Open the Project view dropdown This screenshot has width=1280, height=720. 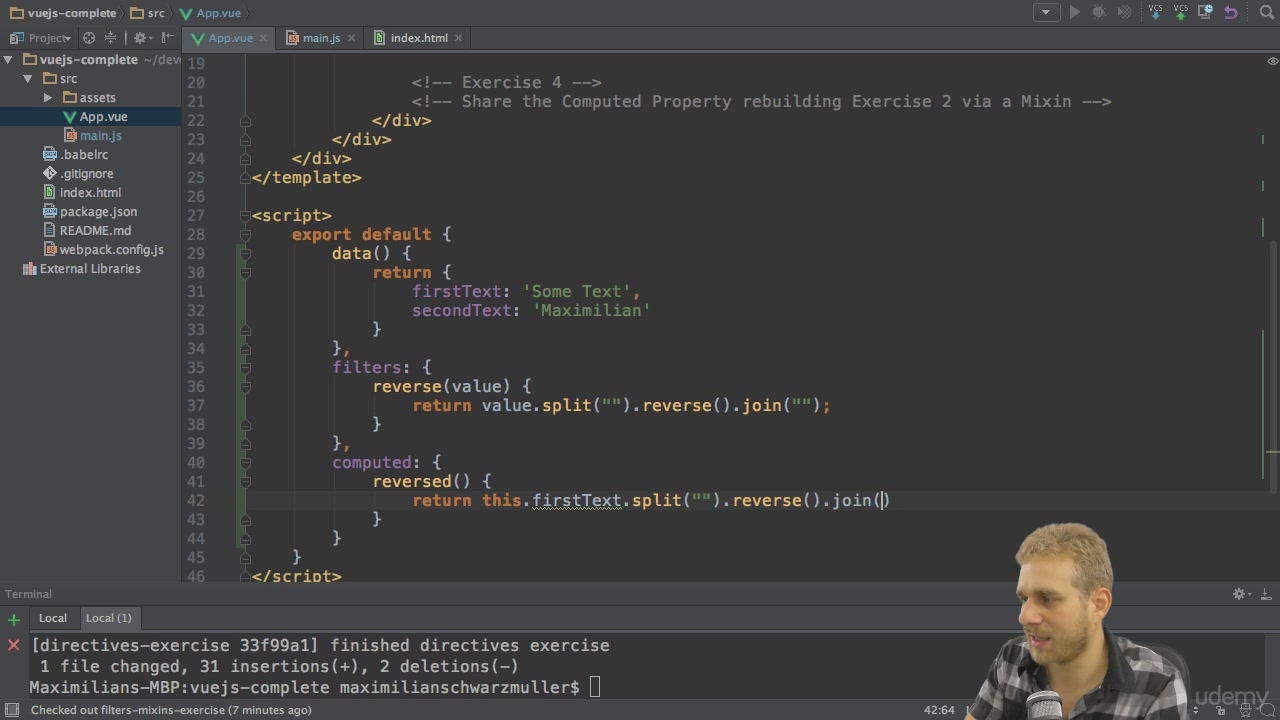[x=41, y=38]
